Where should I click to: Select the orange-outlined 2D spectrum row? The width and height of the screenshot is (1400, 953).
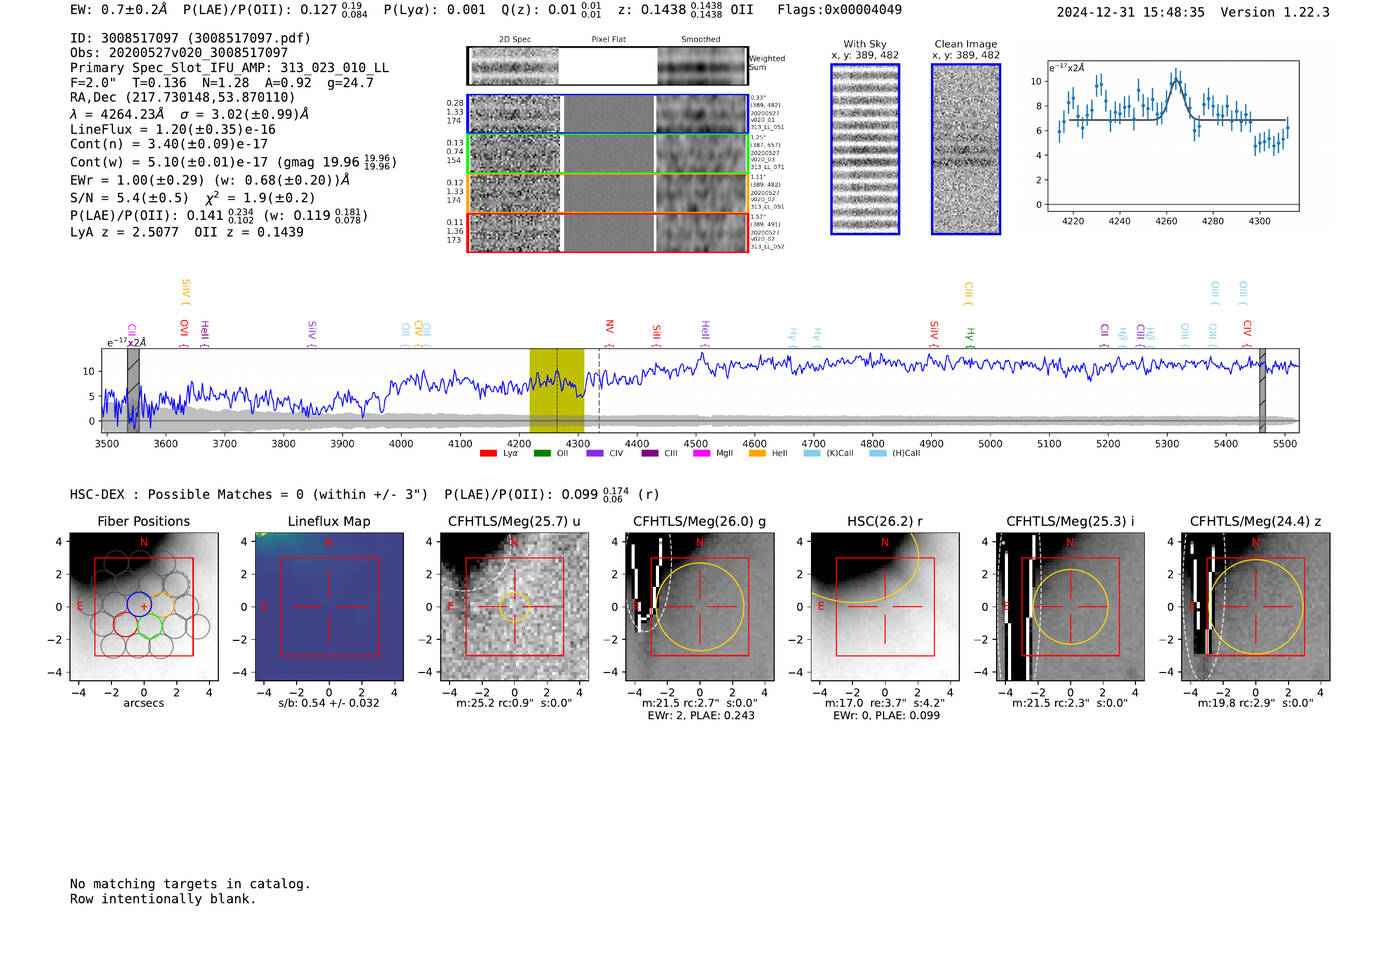(x=607, y=193)
